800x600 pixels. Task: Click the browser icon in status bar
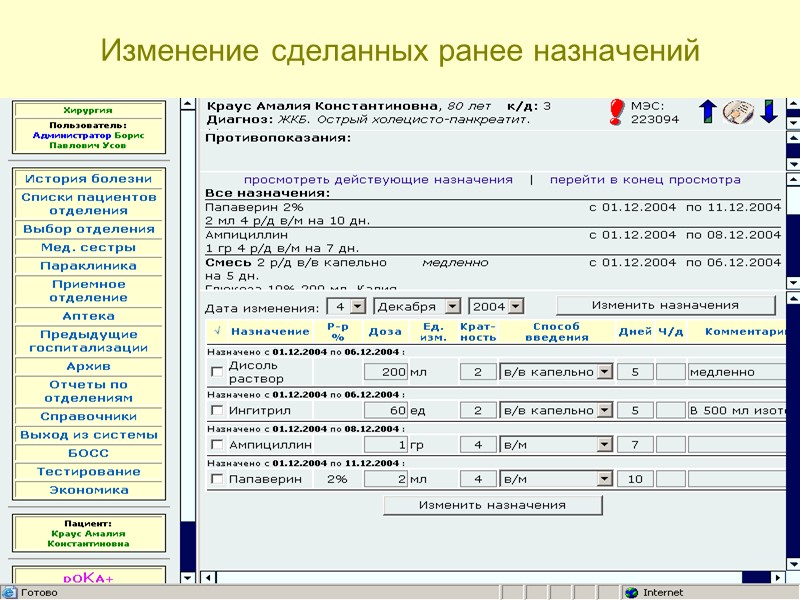9,592
